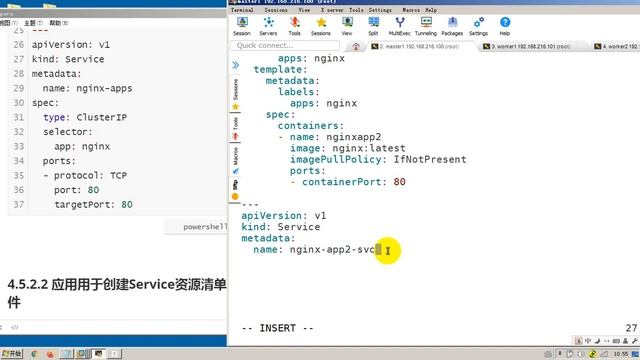The height and width of the screenshot is (360, 640).
Task: Open the 帮助 (Help) menu in left window
Action: click(58, 23)
